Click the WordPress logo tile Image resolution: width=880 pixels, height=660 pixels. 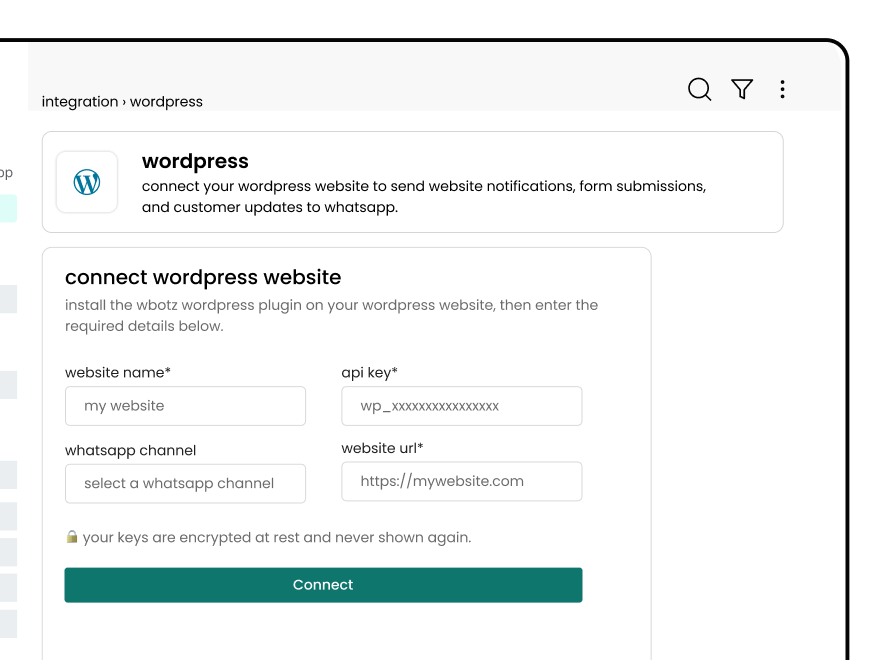(x=87, y=182)
